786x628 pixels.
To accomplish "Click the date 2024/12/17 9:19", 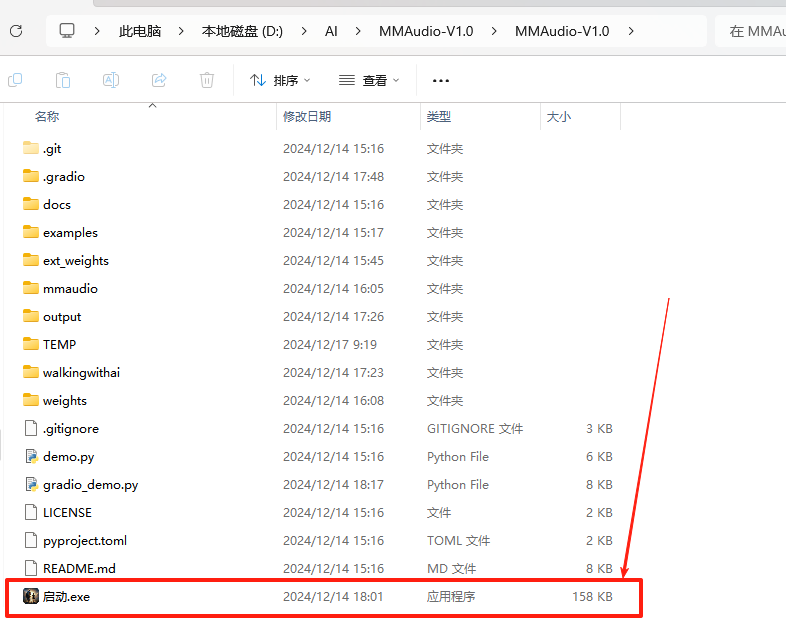I will click(330, 345).
